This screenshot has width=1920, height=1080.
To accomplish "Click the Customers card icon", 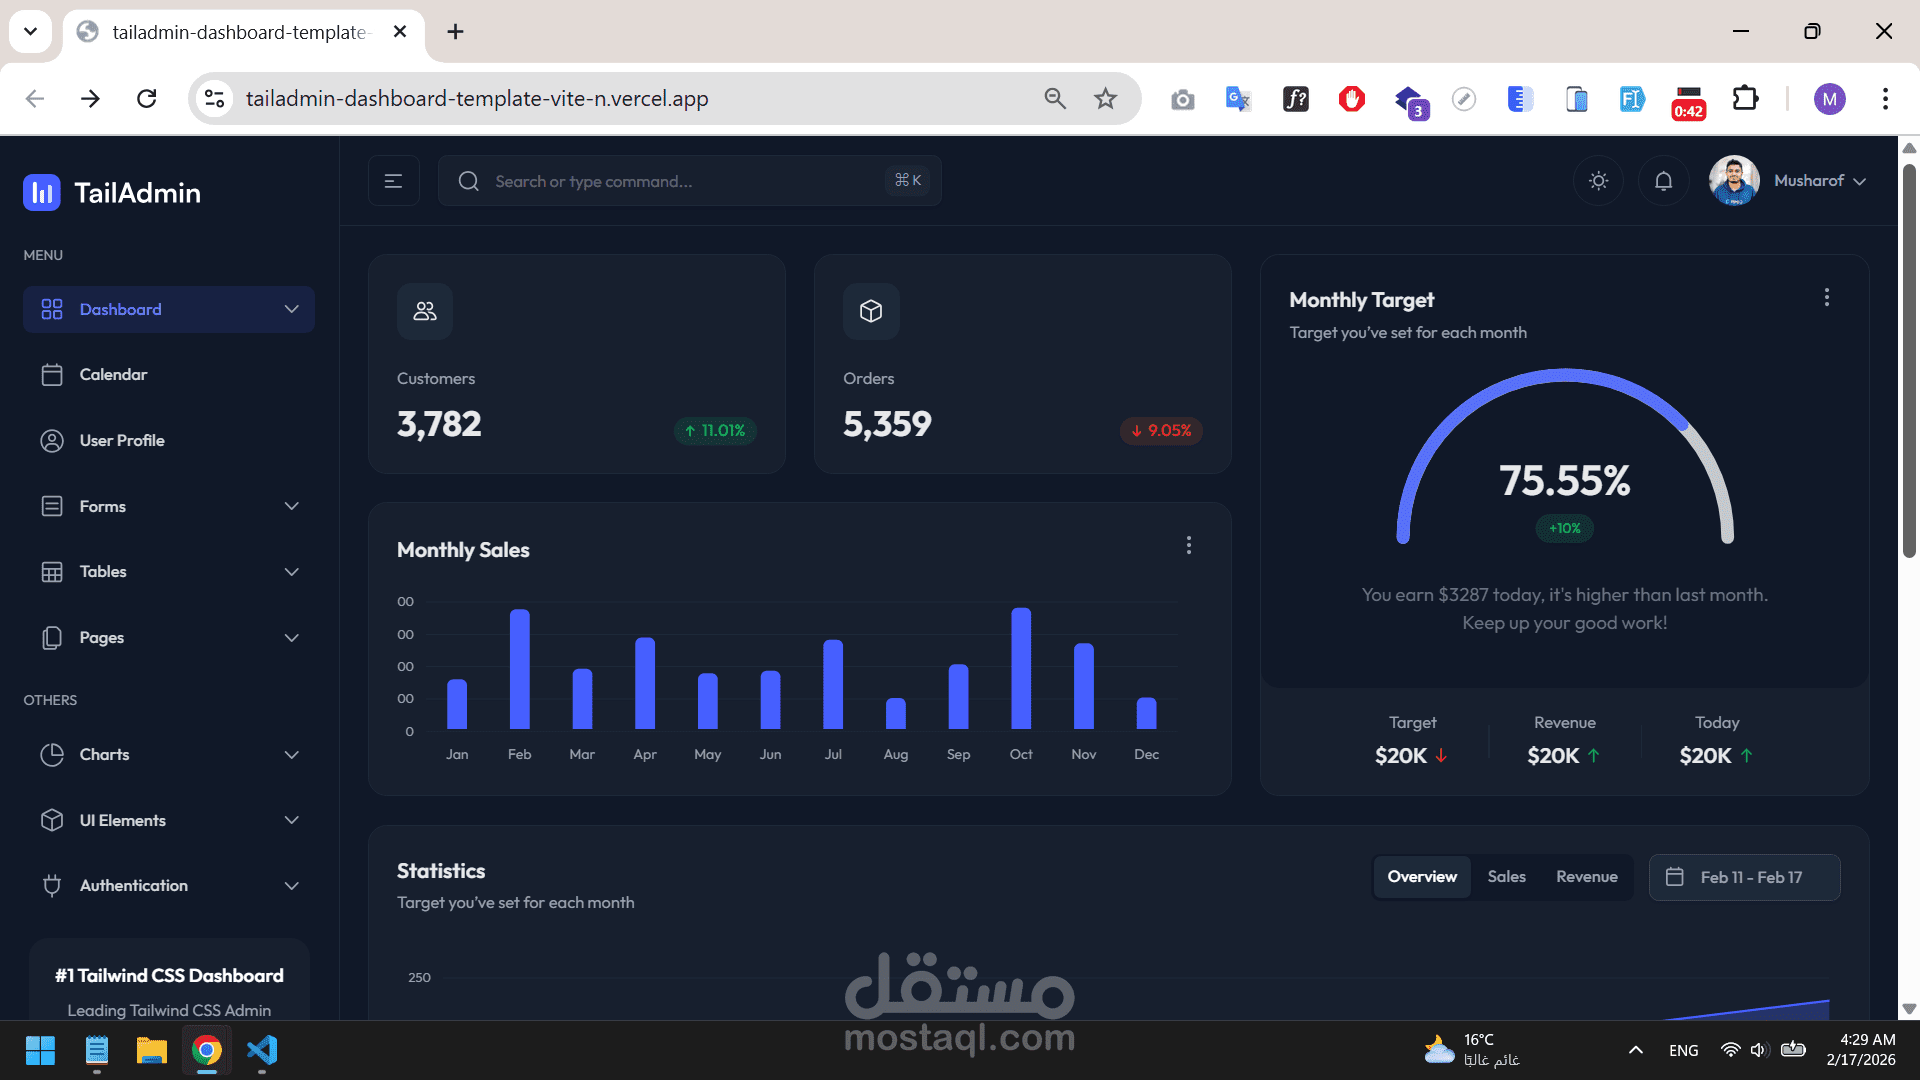I will [x=425, y=311].
